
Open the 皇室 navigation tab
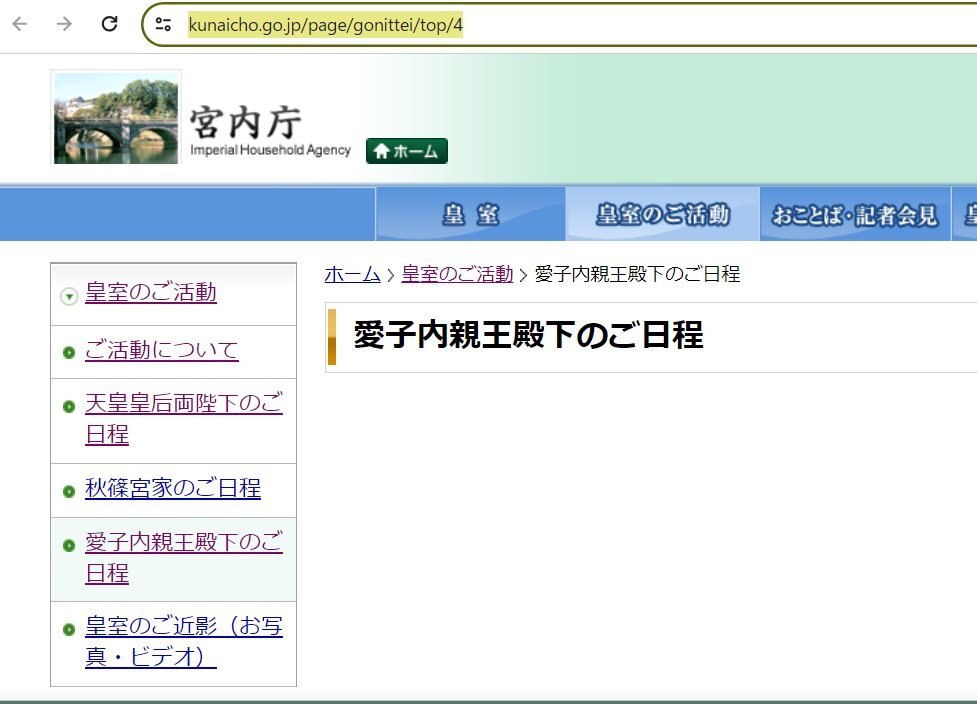(x=471, y=214)
